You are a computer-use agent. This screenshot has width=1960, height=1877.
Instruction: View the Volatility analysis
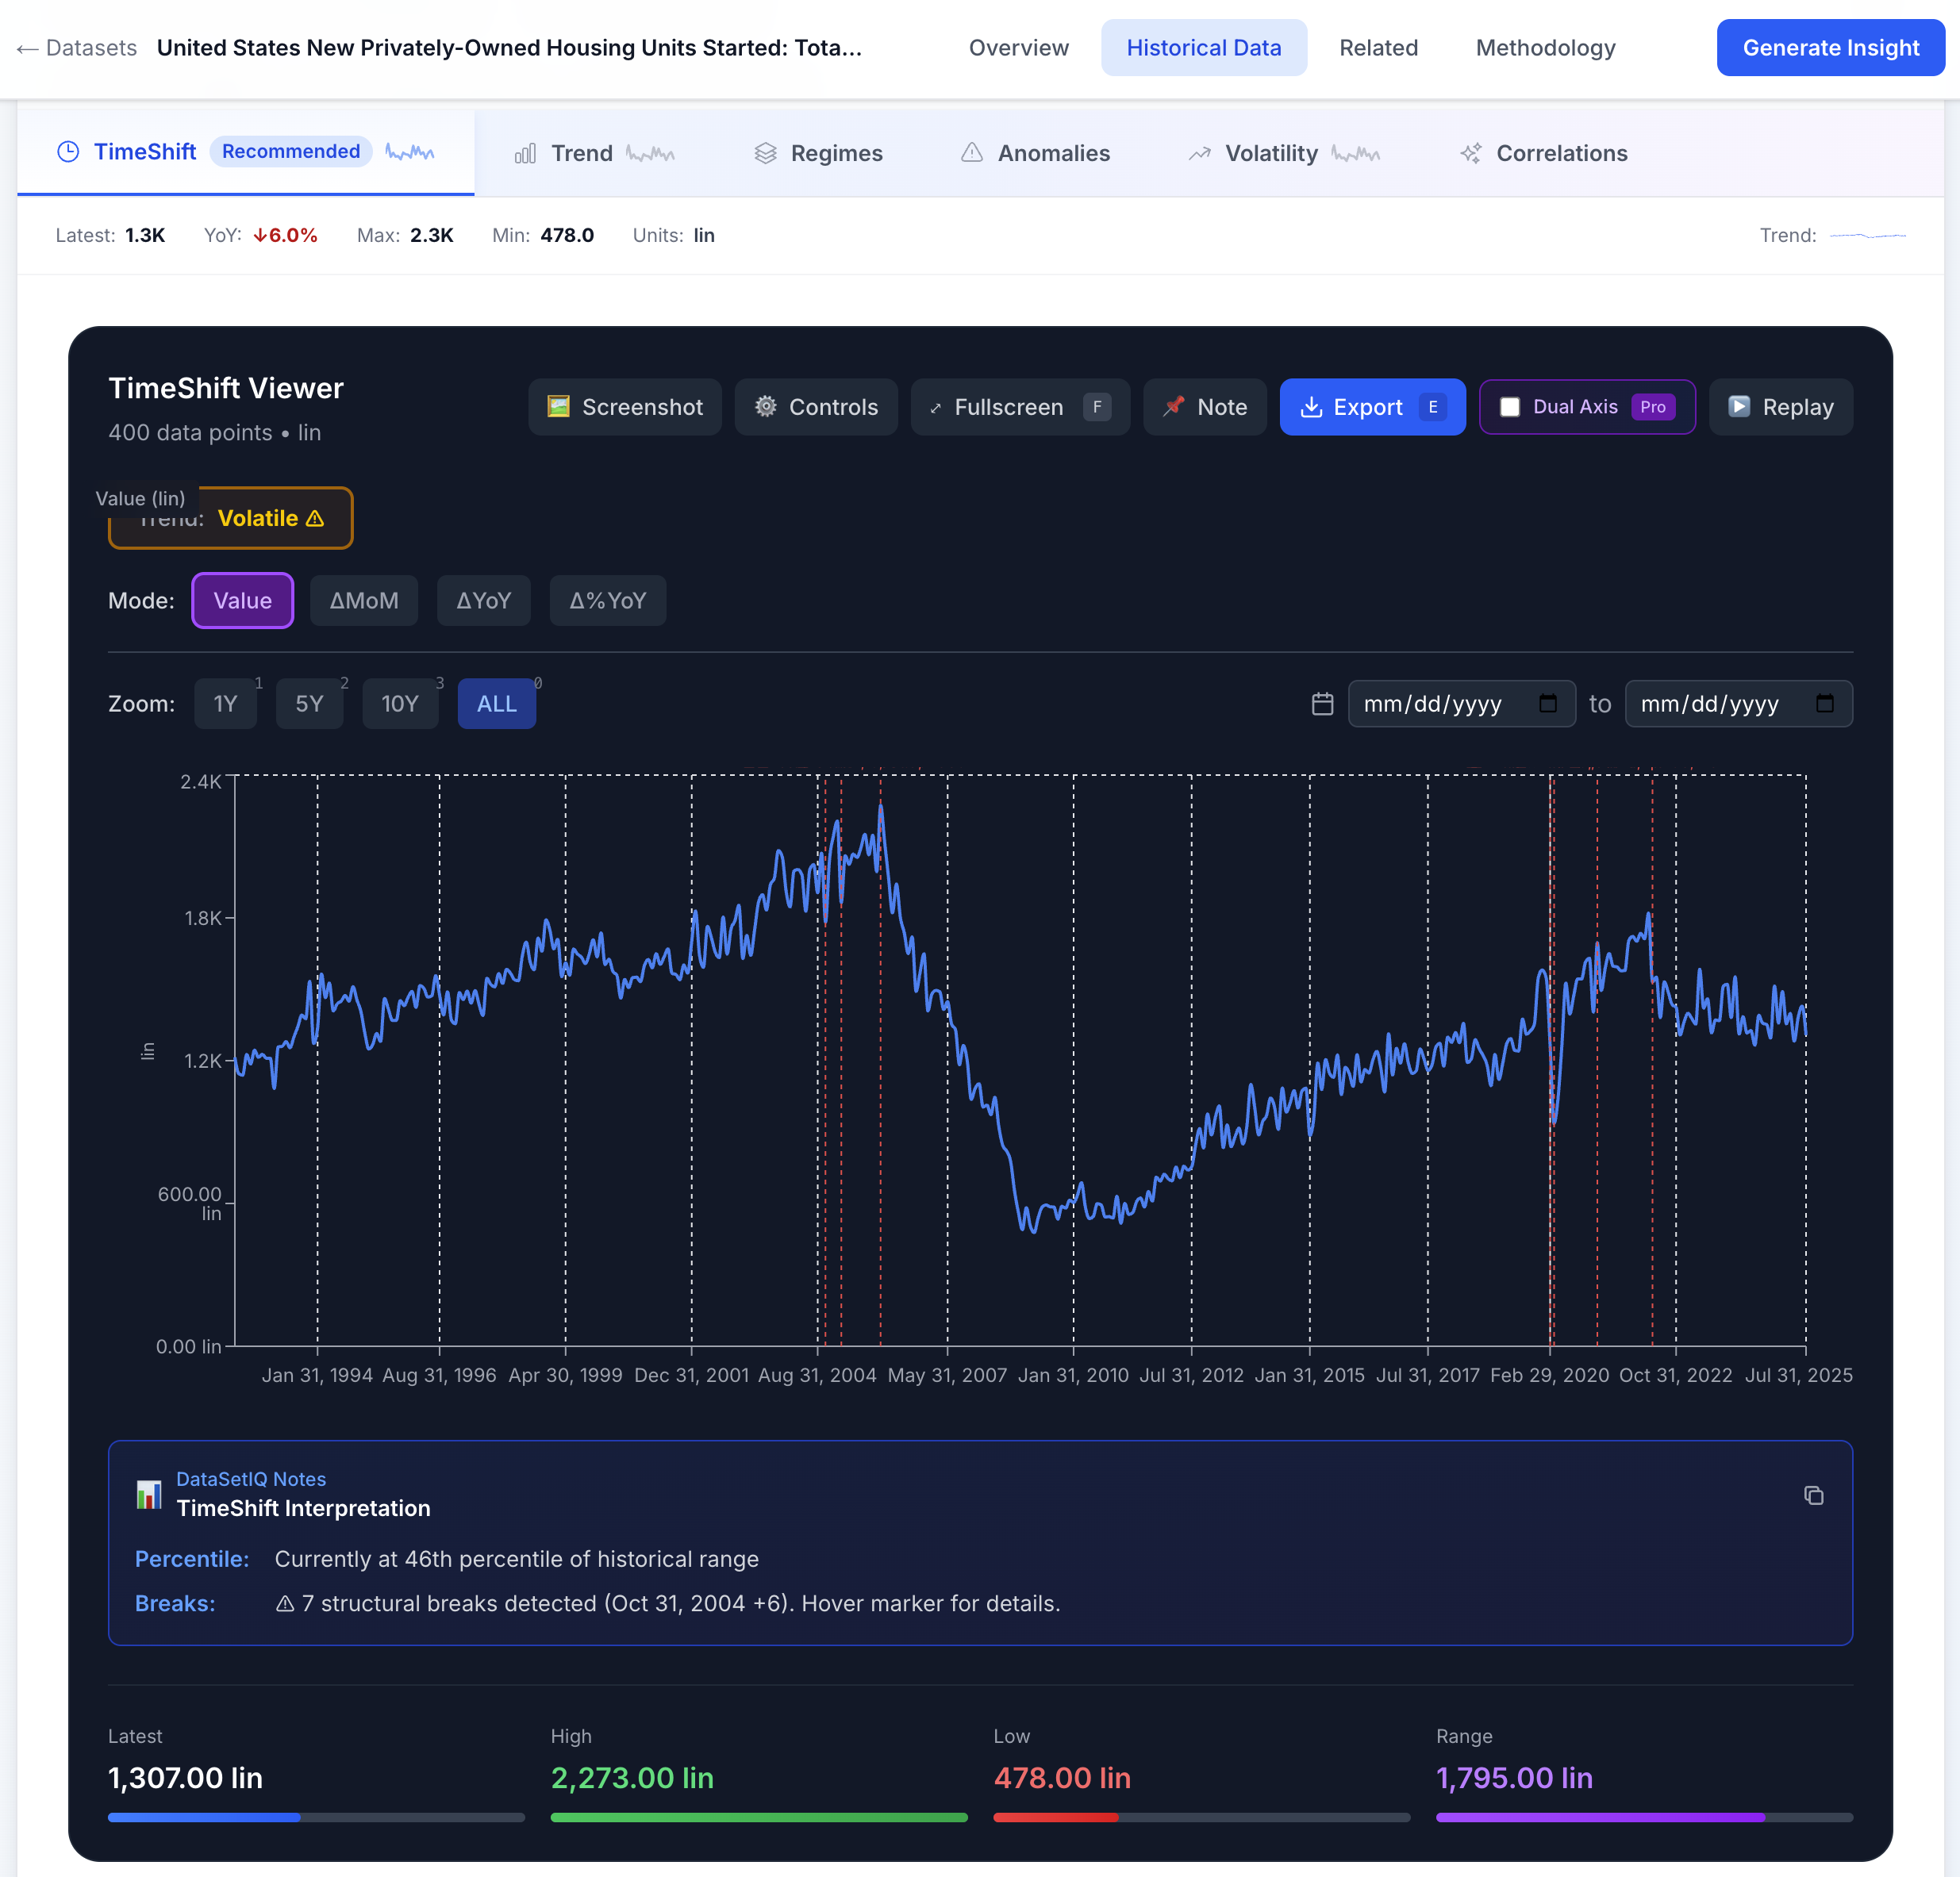coord(1271,153)
